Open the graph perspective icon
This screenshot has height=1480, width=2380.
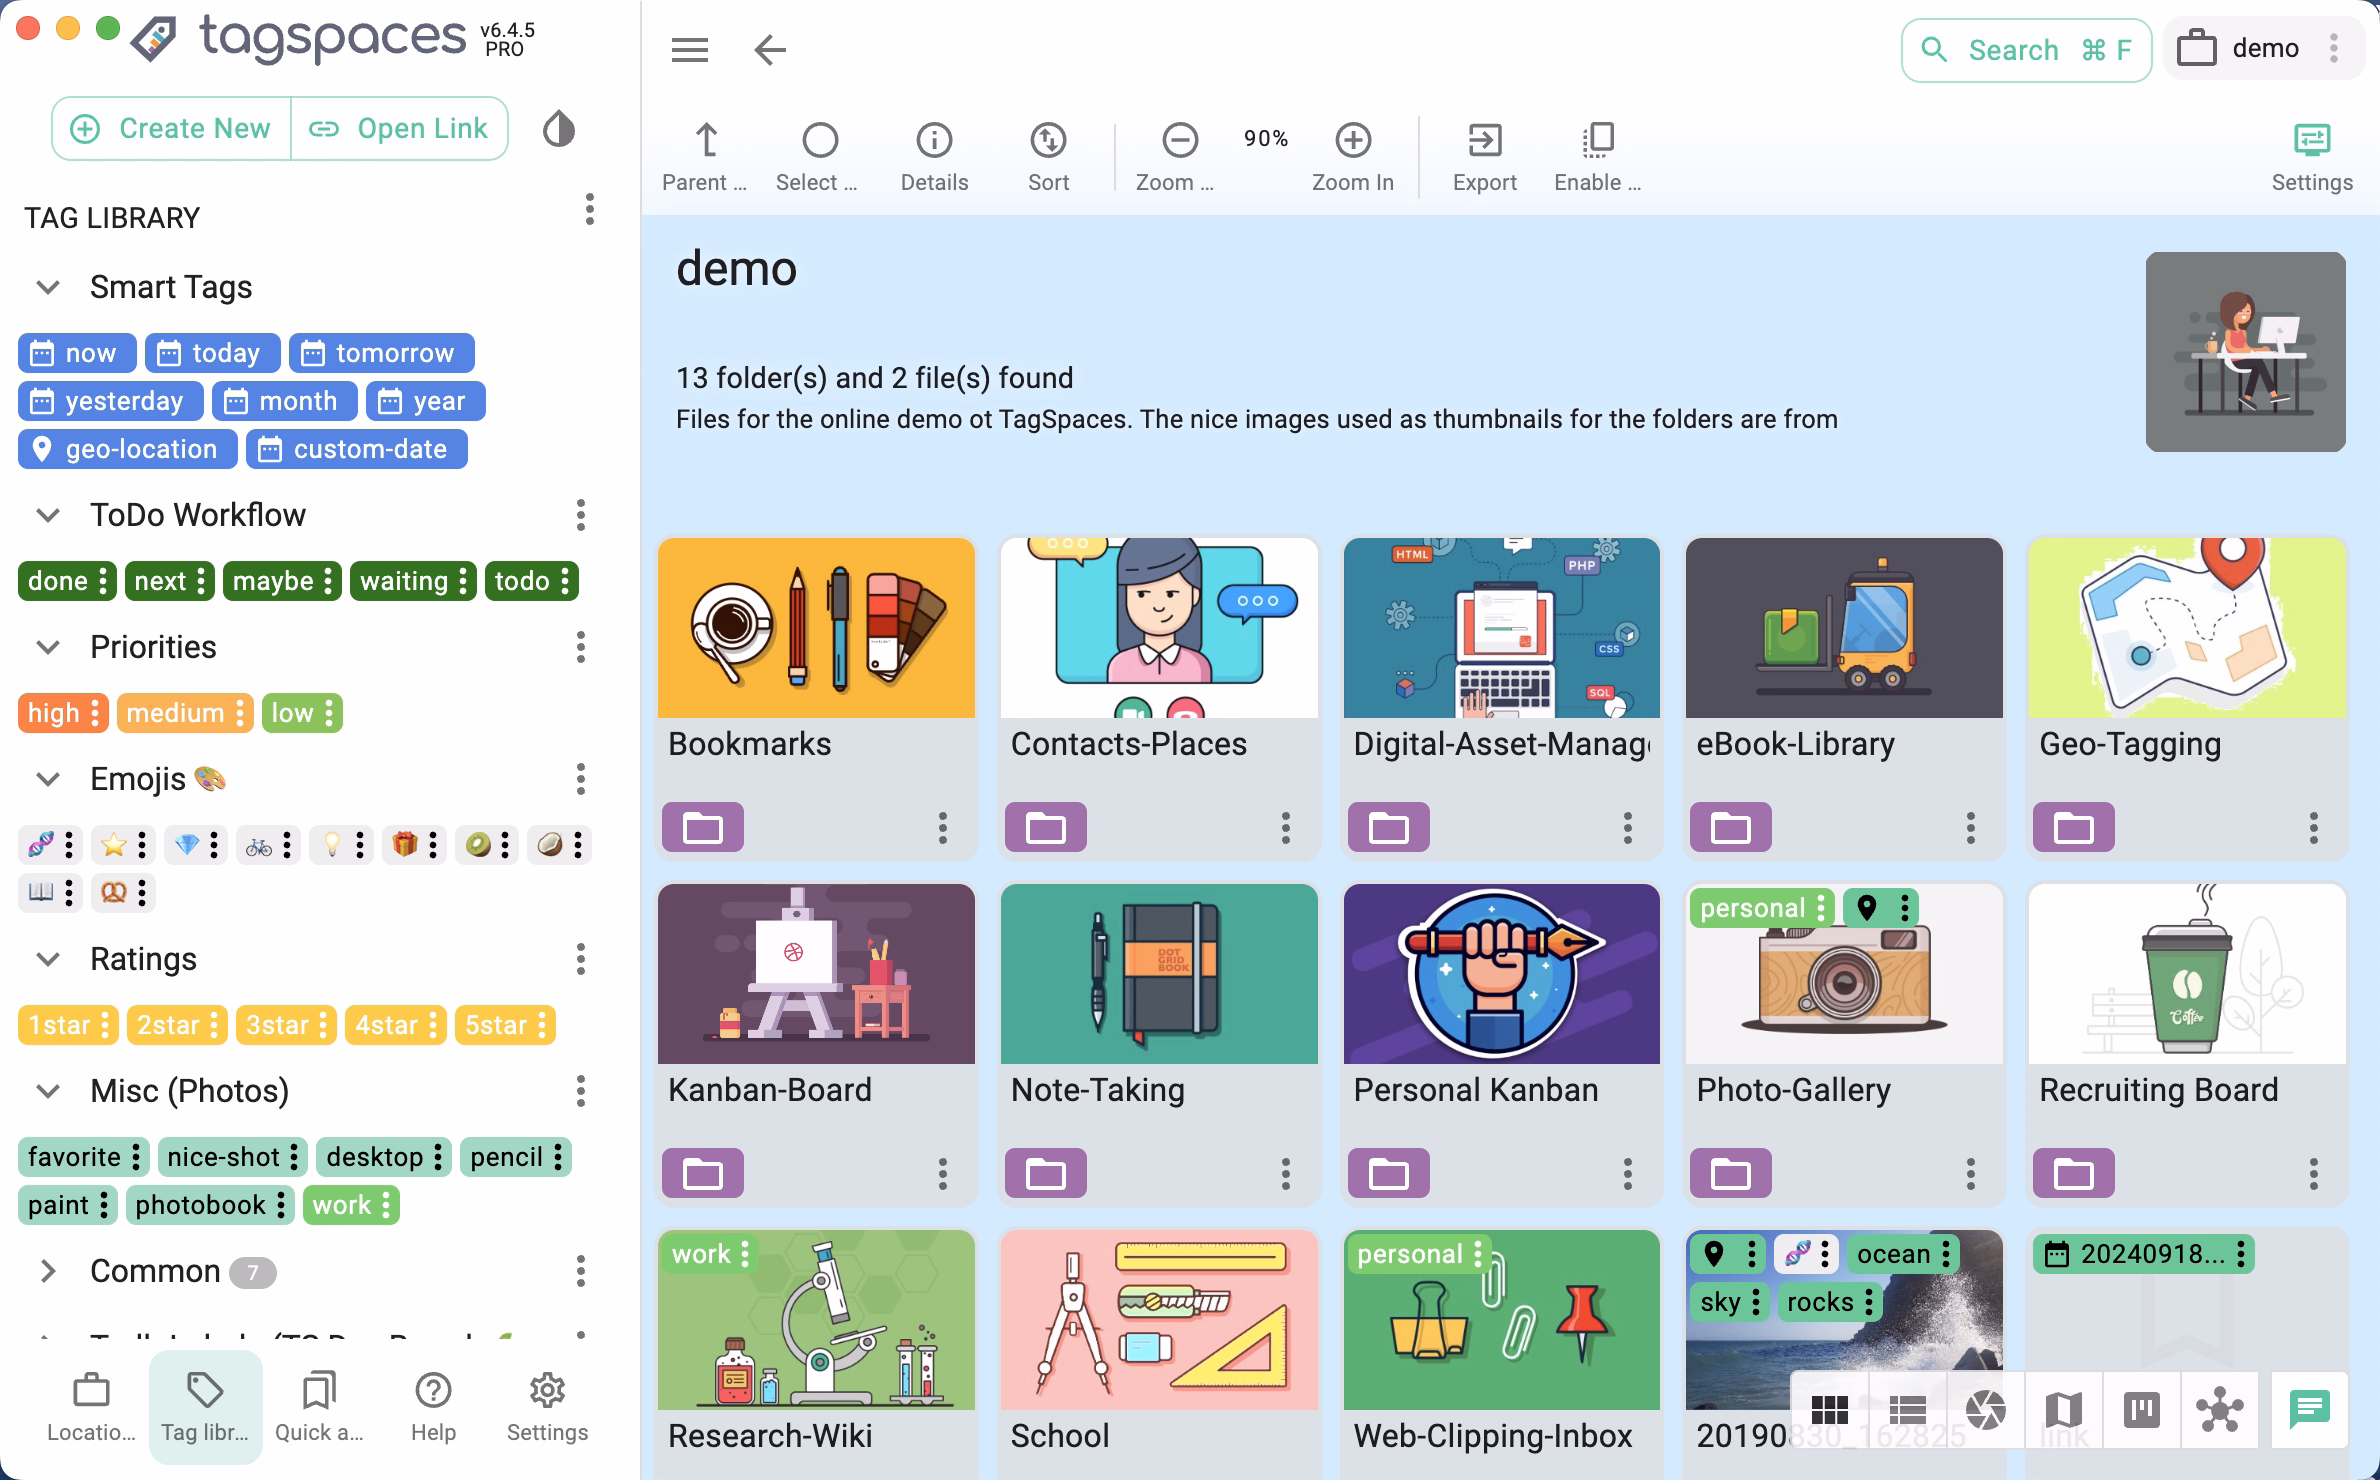[2218, 1410]
